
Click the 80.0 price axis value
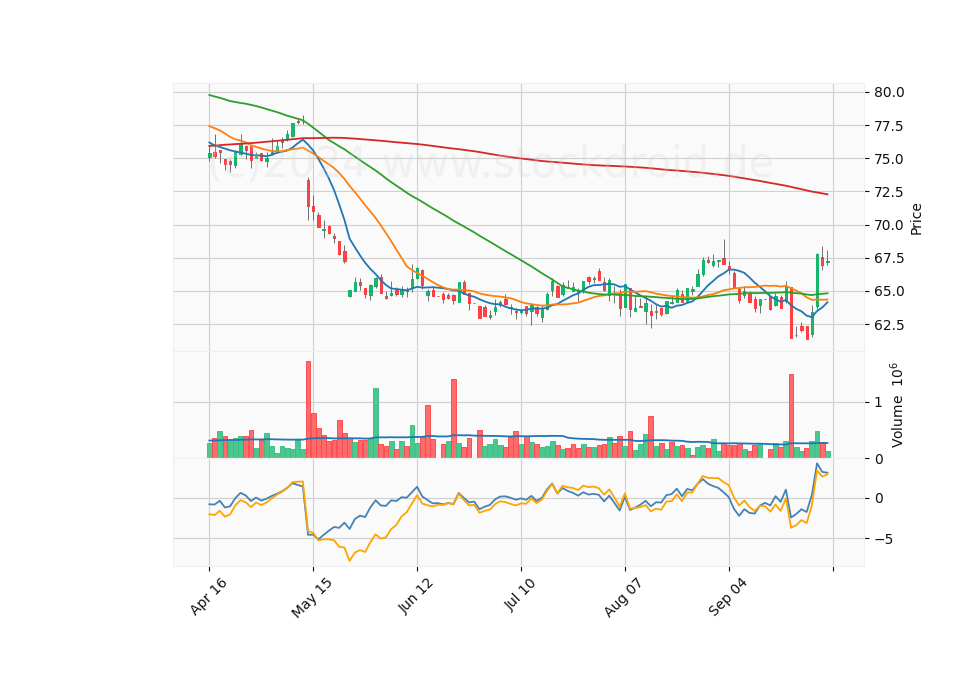tap(889, 92)
